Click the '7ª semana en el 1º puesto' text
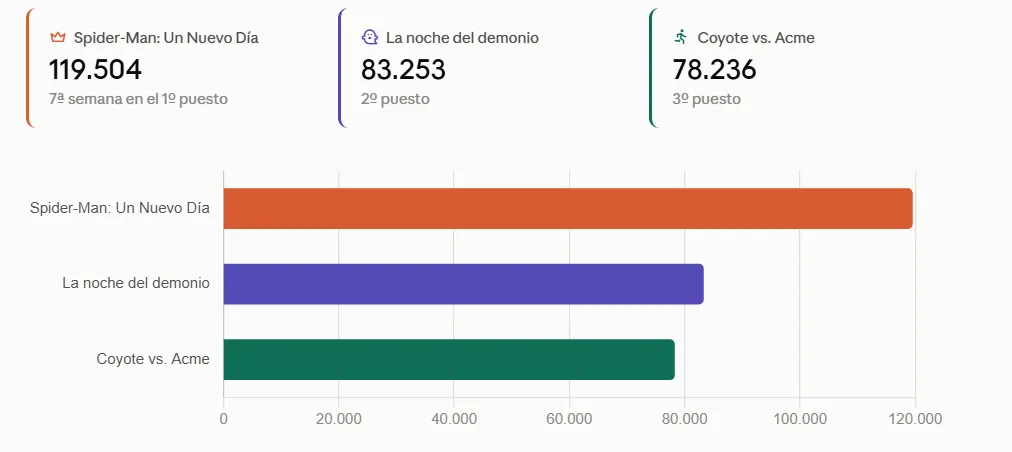The image size is (1012, 452). (138, 99)
